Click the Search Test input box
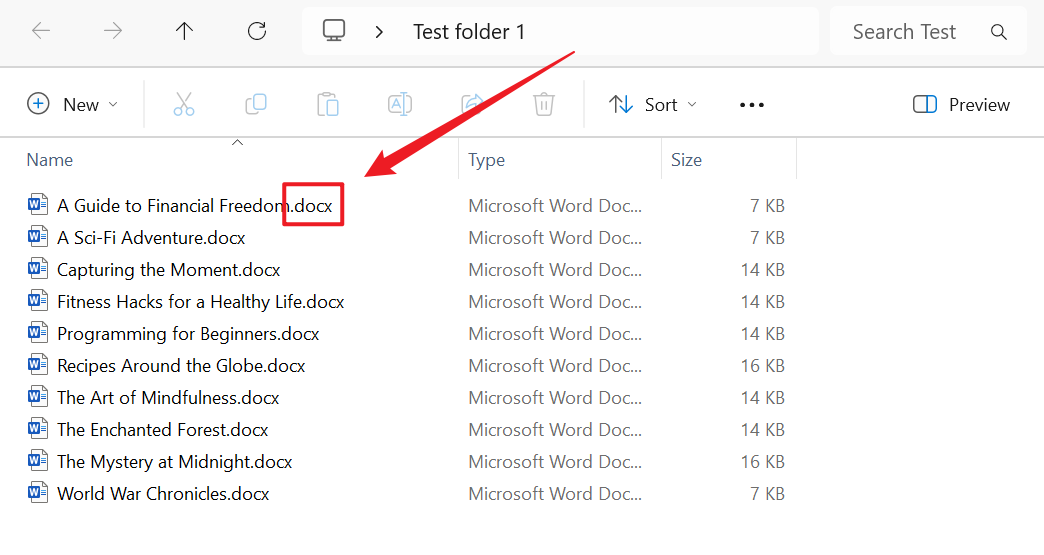This screenshot has width=1044, height=555. 905,32
